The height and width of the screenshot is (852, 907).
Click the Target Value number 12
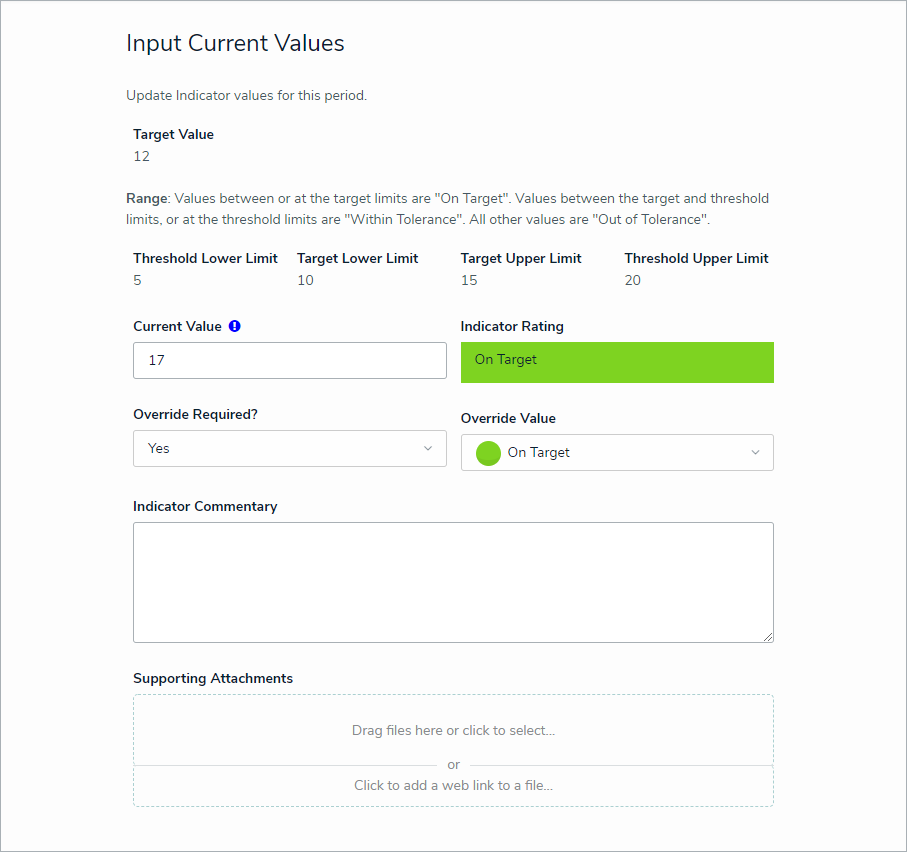(x=141, y=156)
